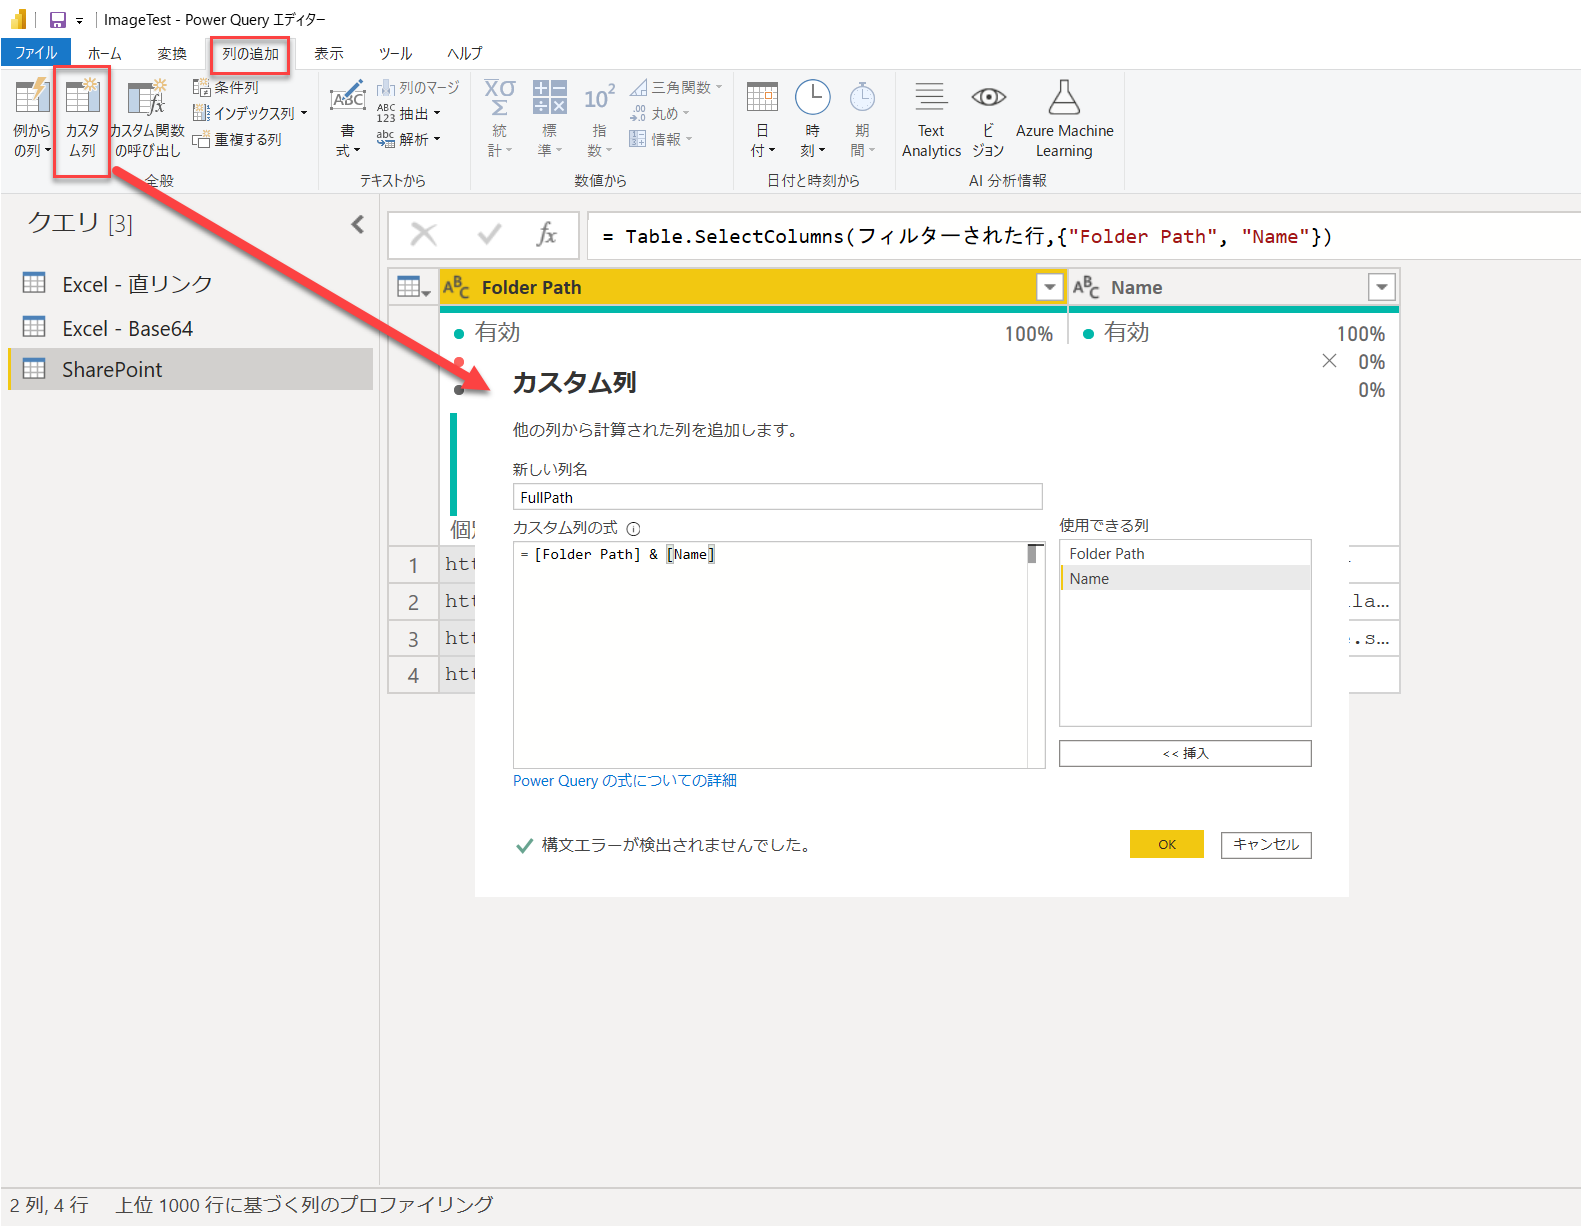Confirm the formula with check mark icon
1581x1226 pixels.
tap(489, 235)
